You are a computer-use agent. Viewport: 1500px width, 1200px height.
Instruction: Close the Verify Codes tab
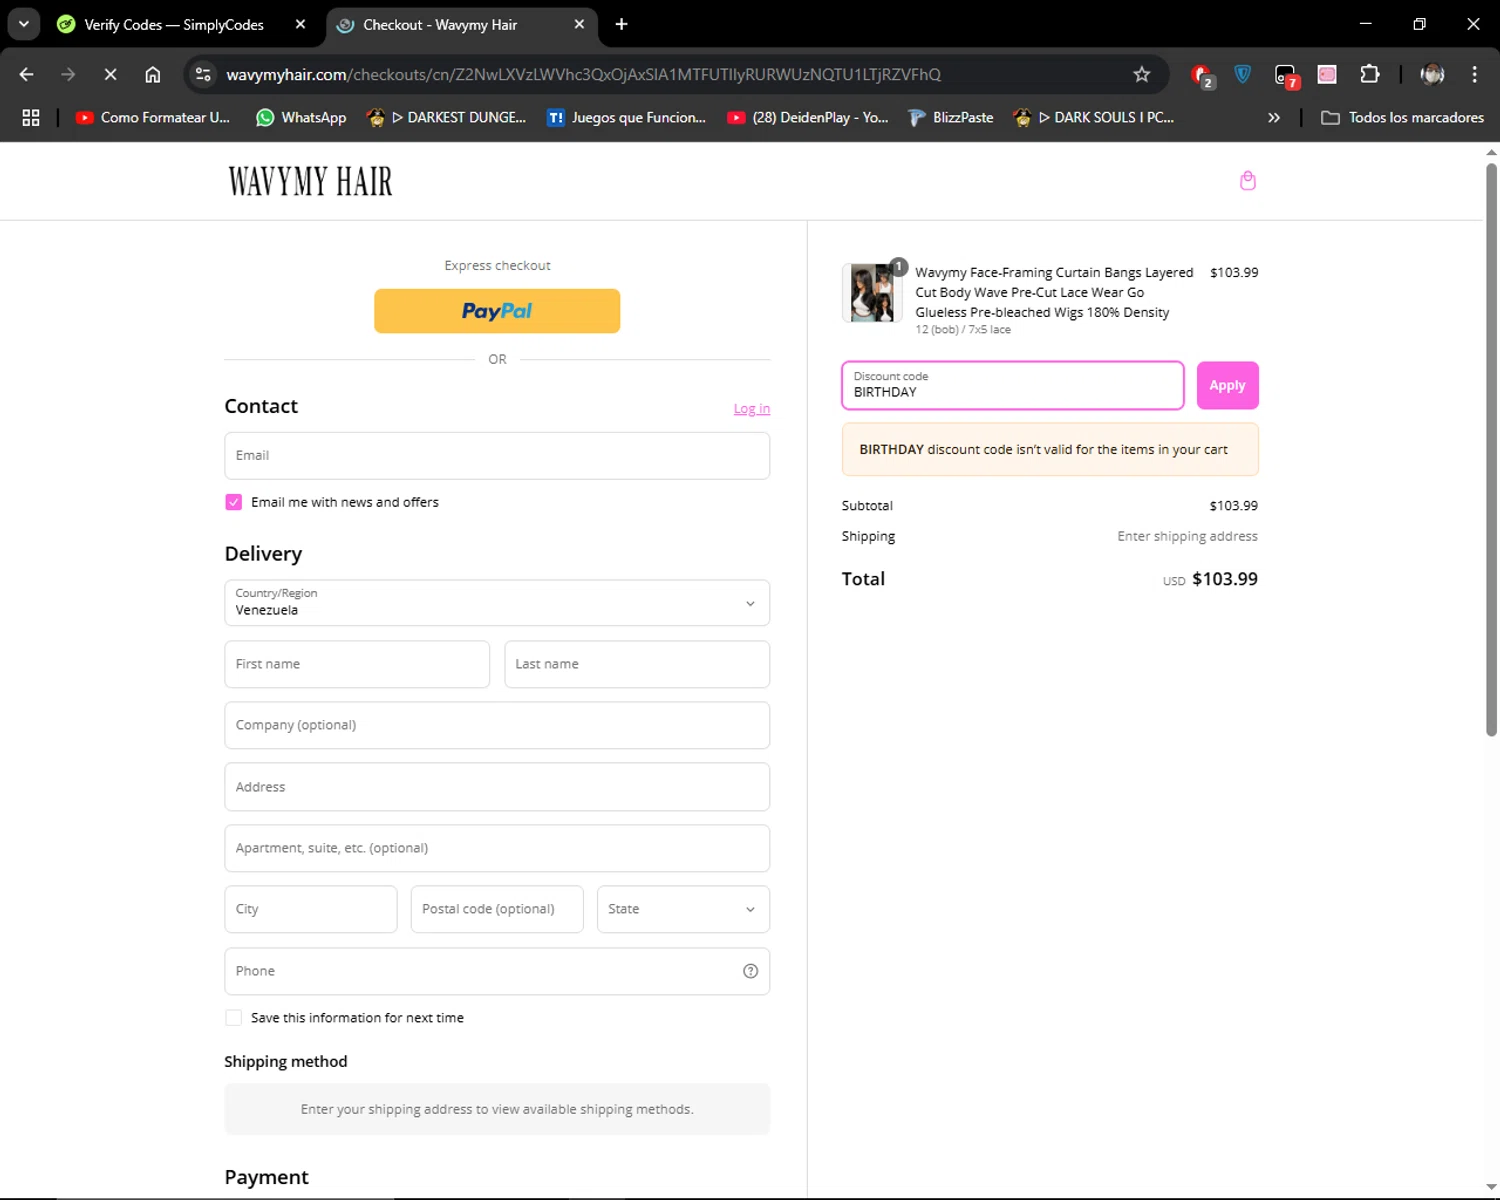click(x=300, y=24)
